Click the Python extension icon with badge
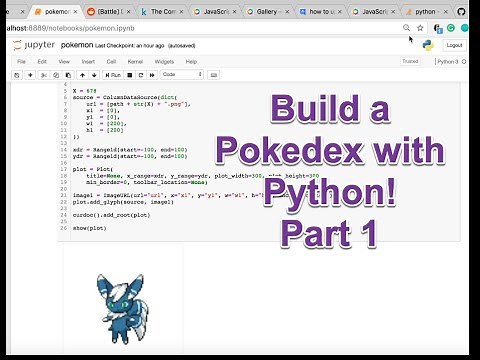The width and height of the screenshot is (480, 360). (x=438, y=29)
